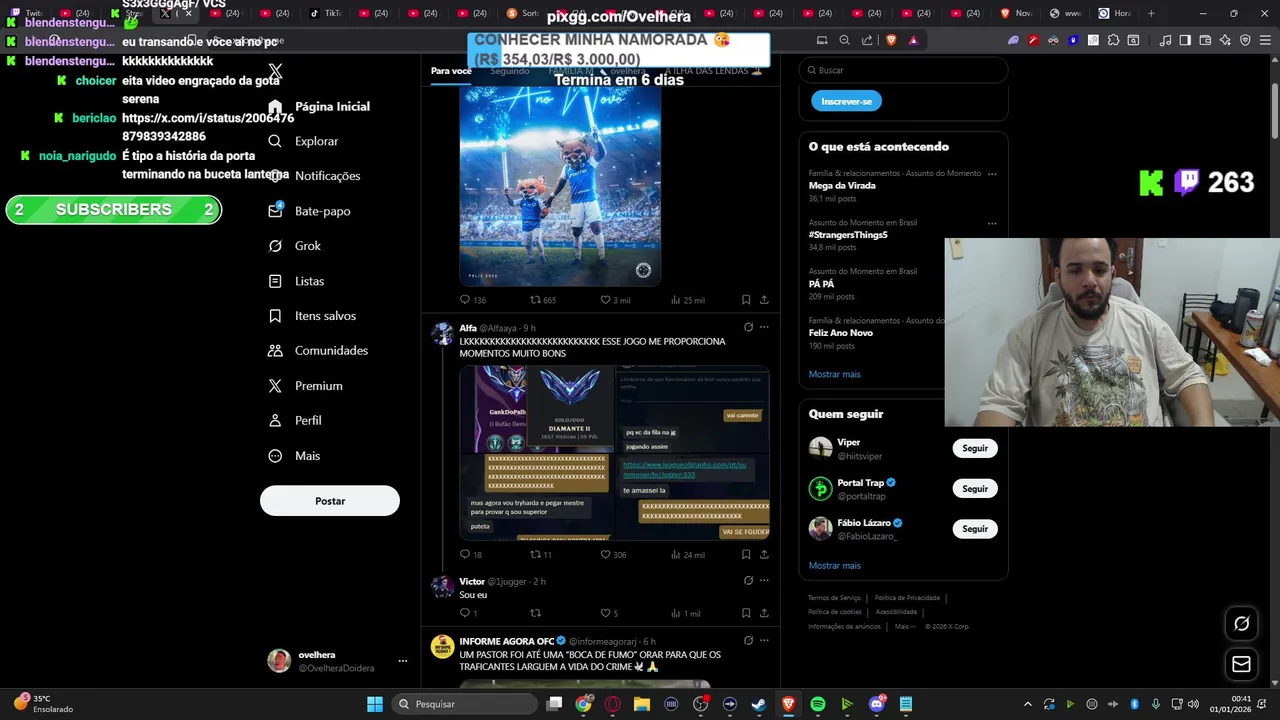Click the Inscrever-se button
The width and height of the screenshot is (1280, 720).
[846, 101]
